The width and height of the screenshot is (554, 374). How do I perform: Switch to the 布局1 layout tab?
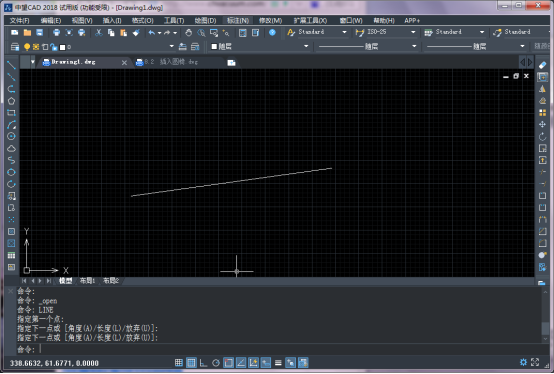tap(87, 281)
